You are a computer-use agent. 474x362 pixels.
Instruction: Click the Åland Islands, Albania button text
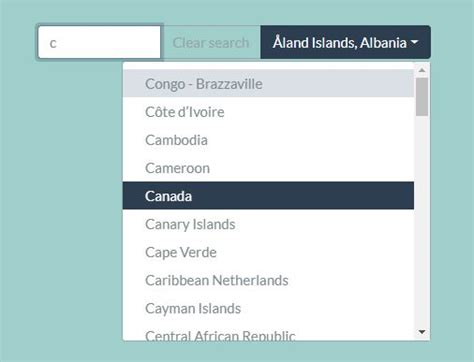[x=340, y=43]
